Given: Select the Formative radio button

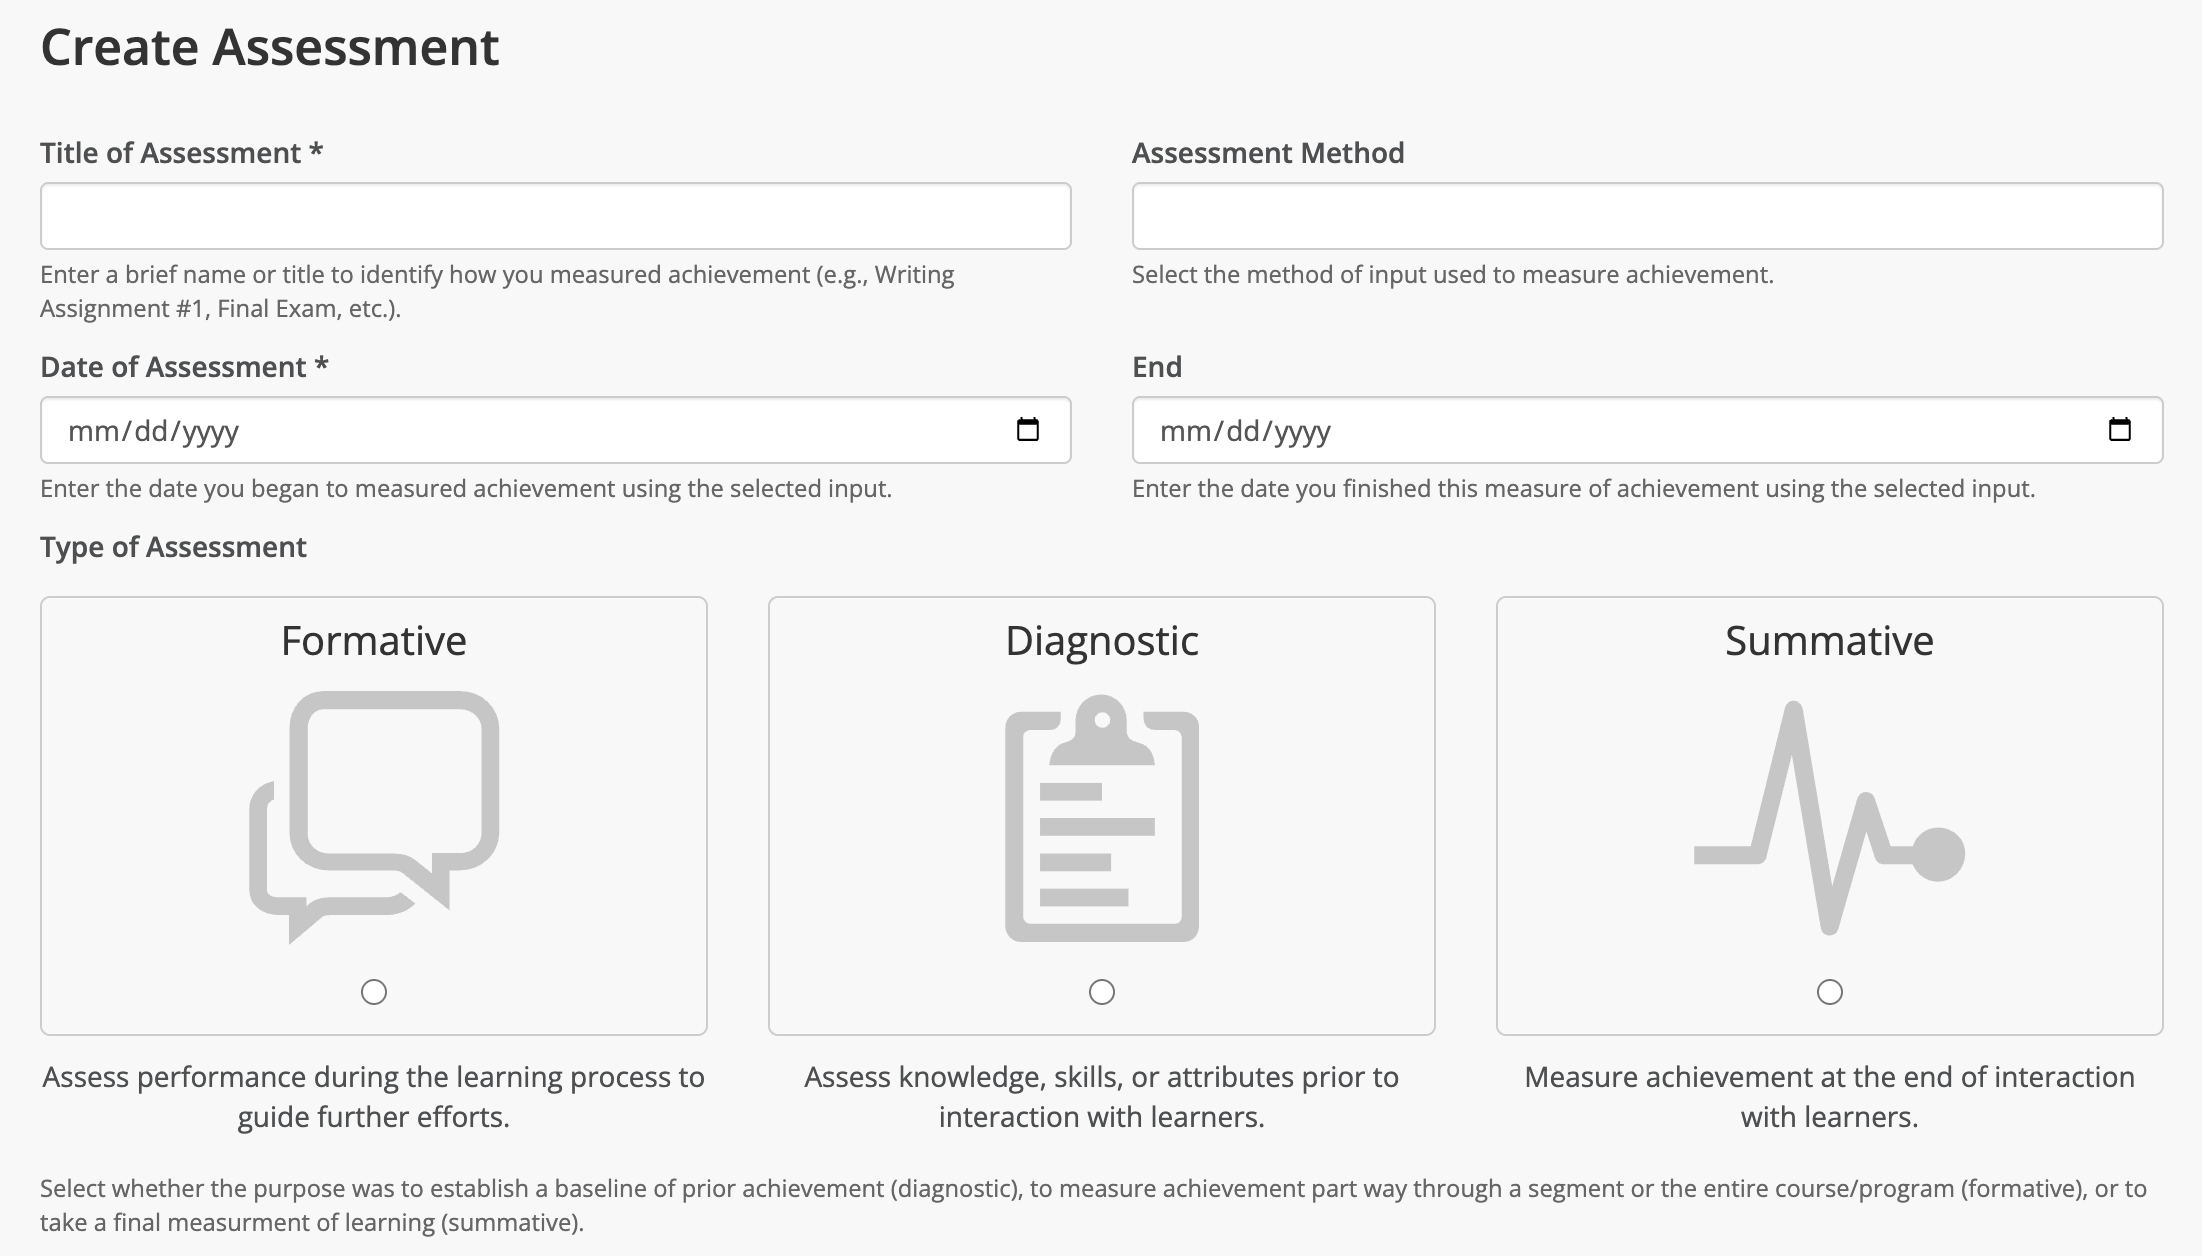Looking at the screenshot, I should [375, 993].
